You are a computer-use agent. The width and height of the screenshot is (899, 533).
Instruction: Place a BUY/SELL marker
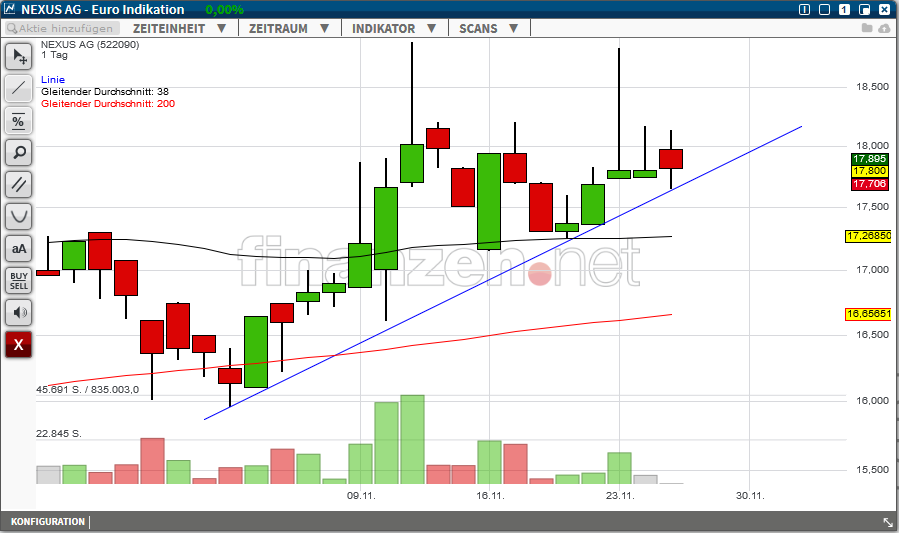tap(19, 280)
